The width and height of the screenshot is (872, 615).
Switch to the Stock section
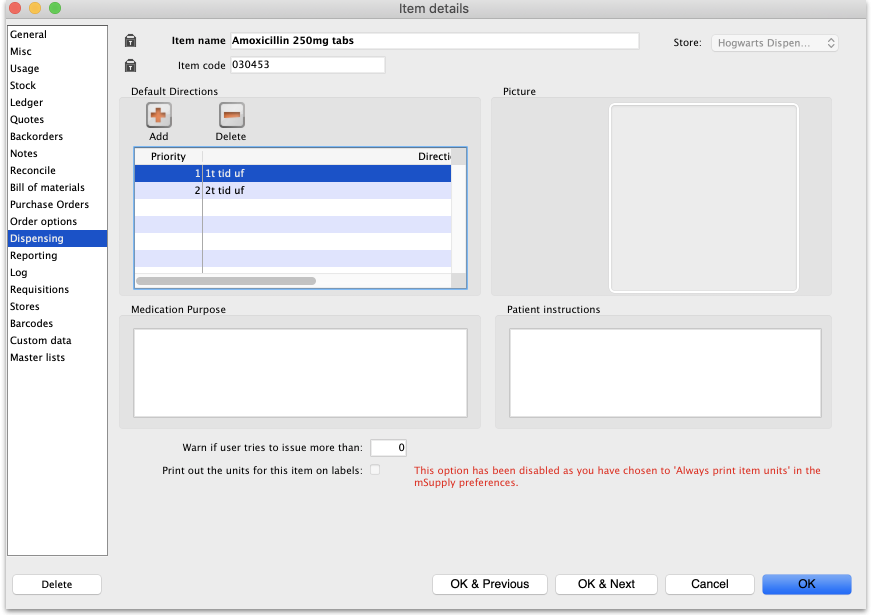(x=23, y=86)
